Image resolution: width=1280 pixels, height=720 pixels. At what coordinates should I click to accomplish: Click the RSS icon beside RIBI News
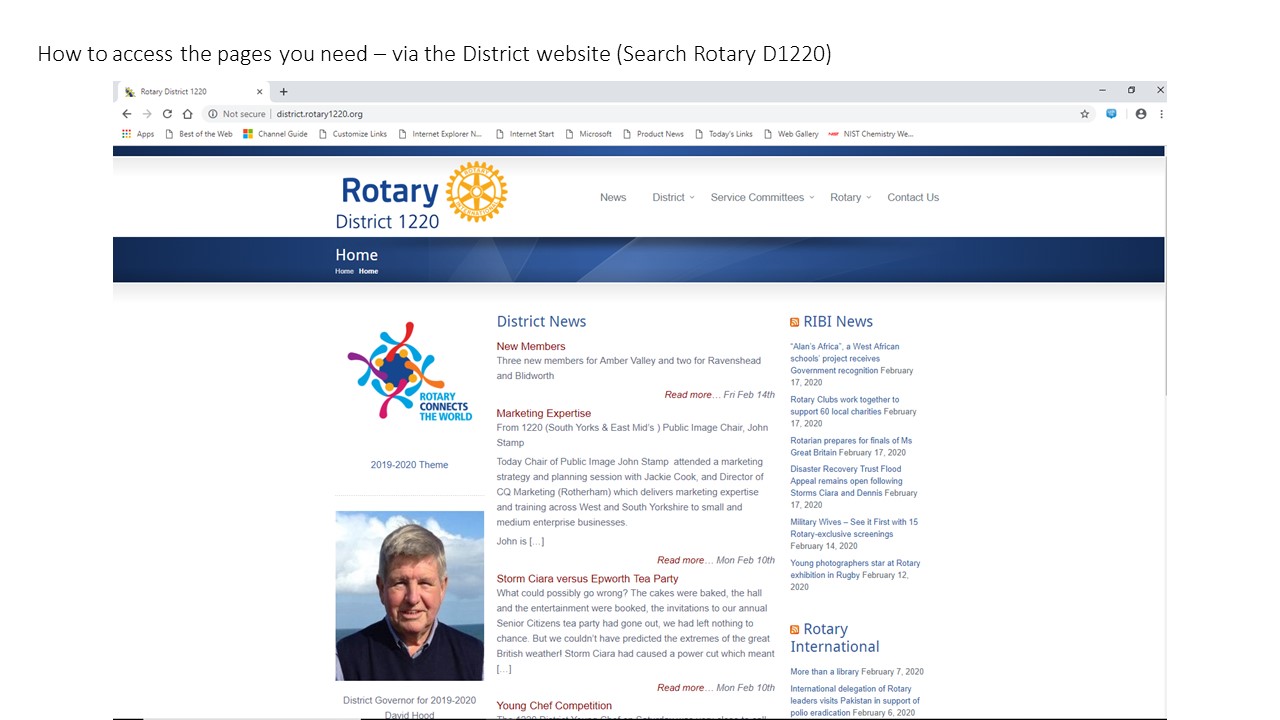[795, 322]
